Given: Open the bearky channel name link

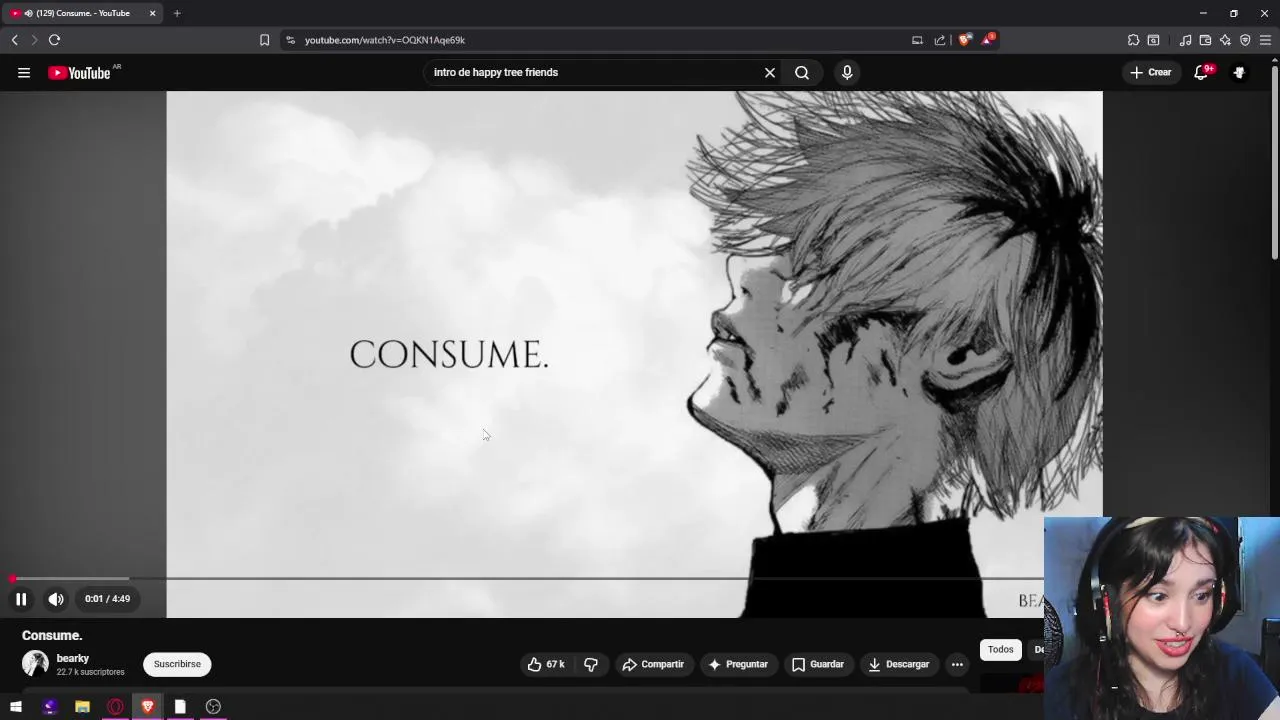Looking at the screenshot, I should point(73,658).
